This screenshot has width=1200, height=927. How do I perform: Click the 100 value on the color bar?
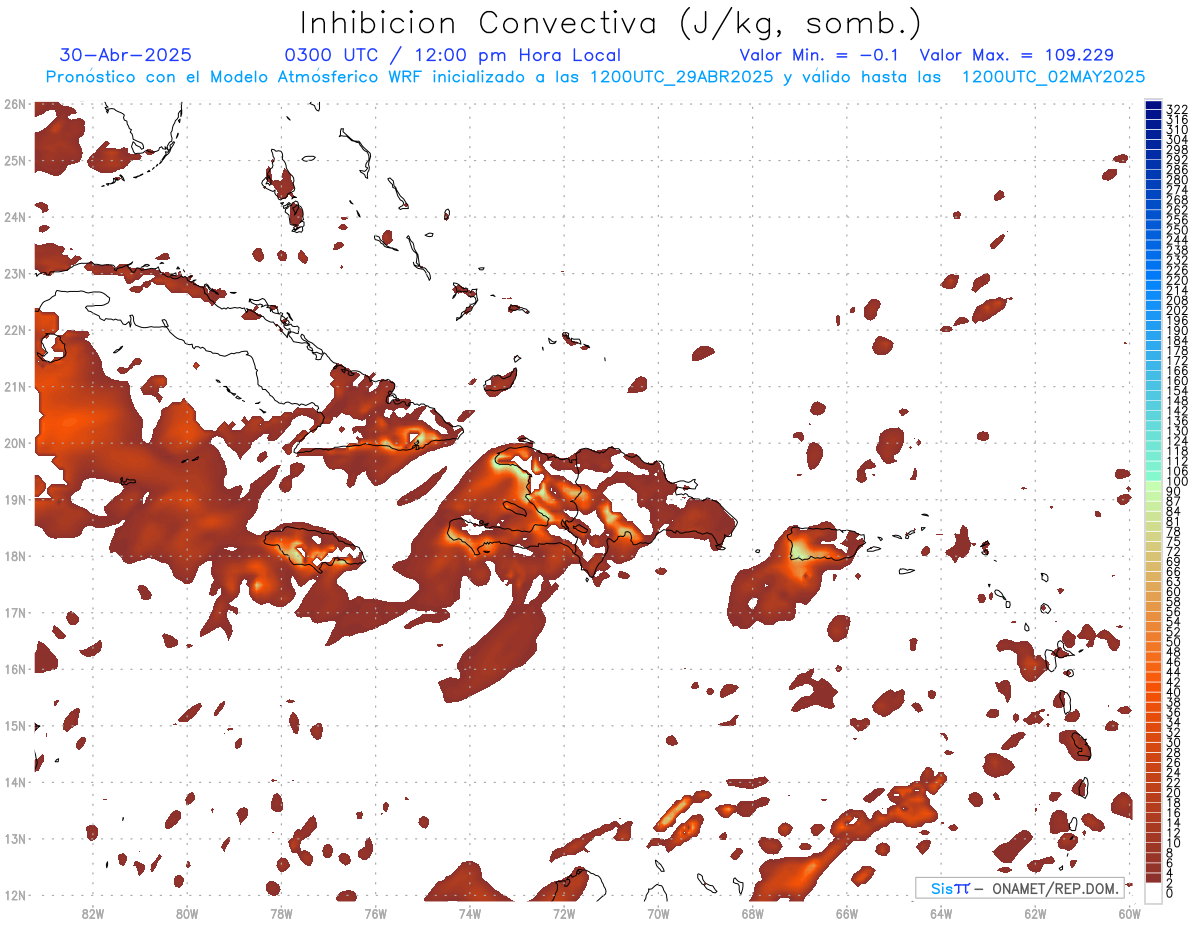click(1177, 482)
